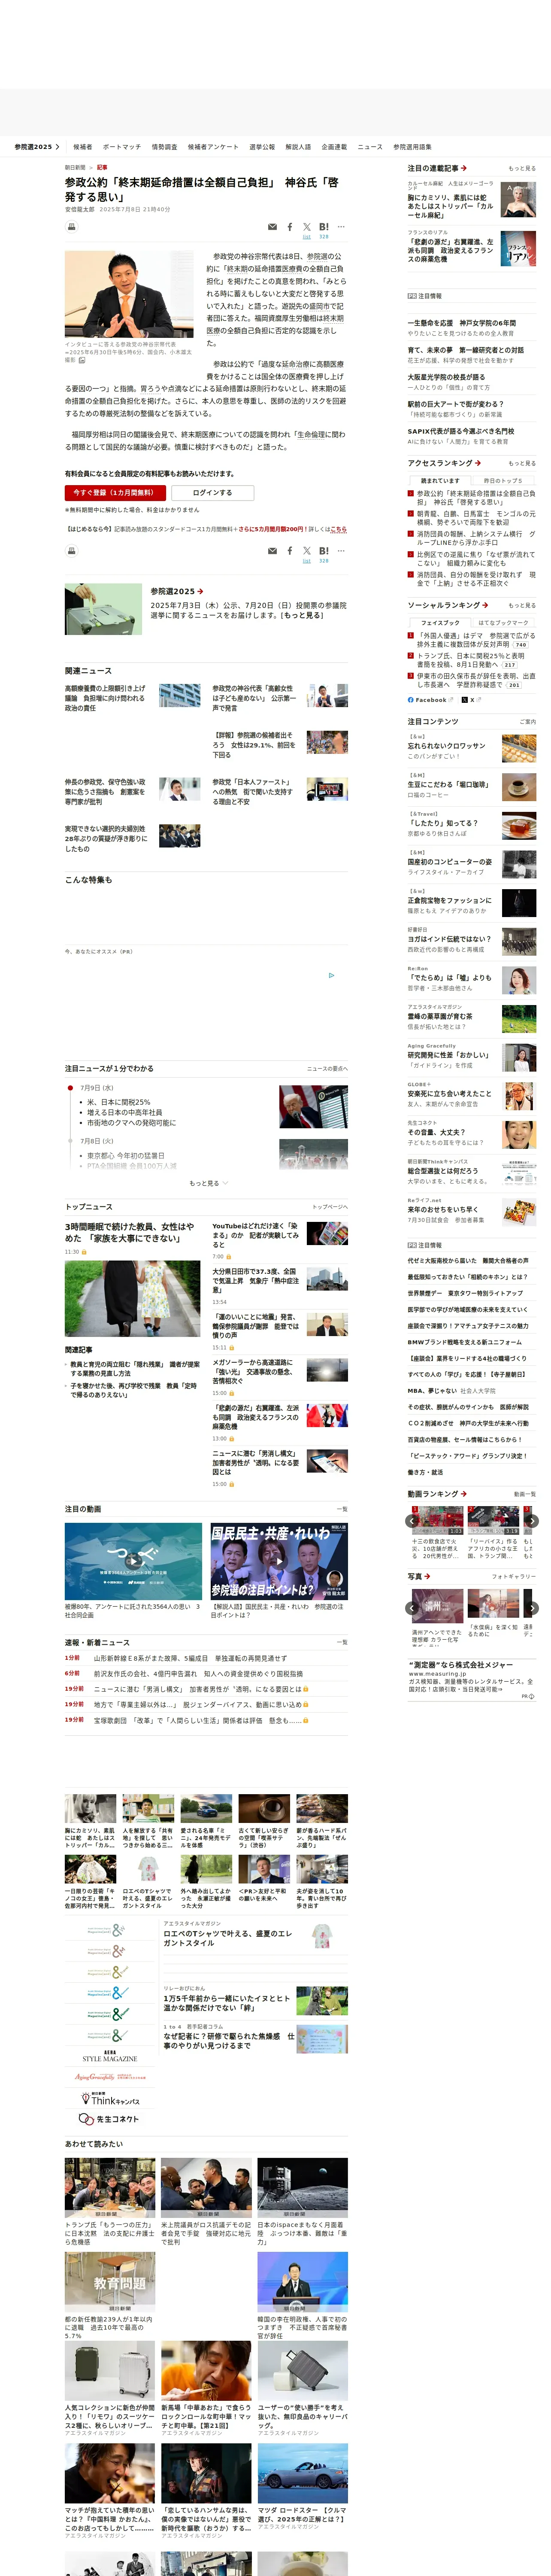
Task: Open main article photo of 神谷氏
Action: pyautogui.click(x=129, y=294)
